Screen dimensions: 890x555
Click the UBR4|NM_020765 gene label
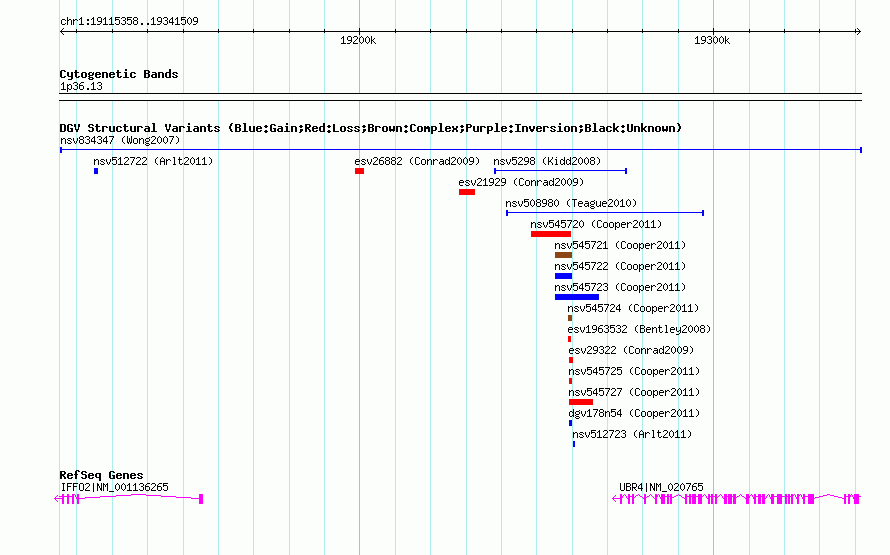coord(661,487)
